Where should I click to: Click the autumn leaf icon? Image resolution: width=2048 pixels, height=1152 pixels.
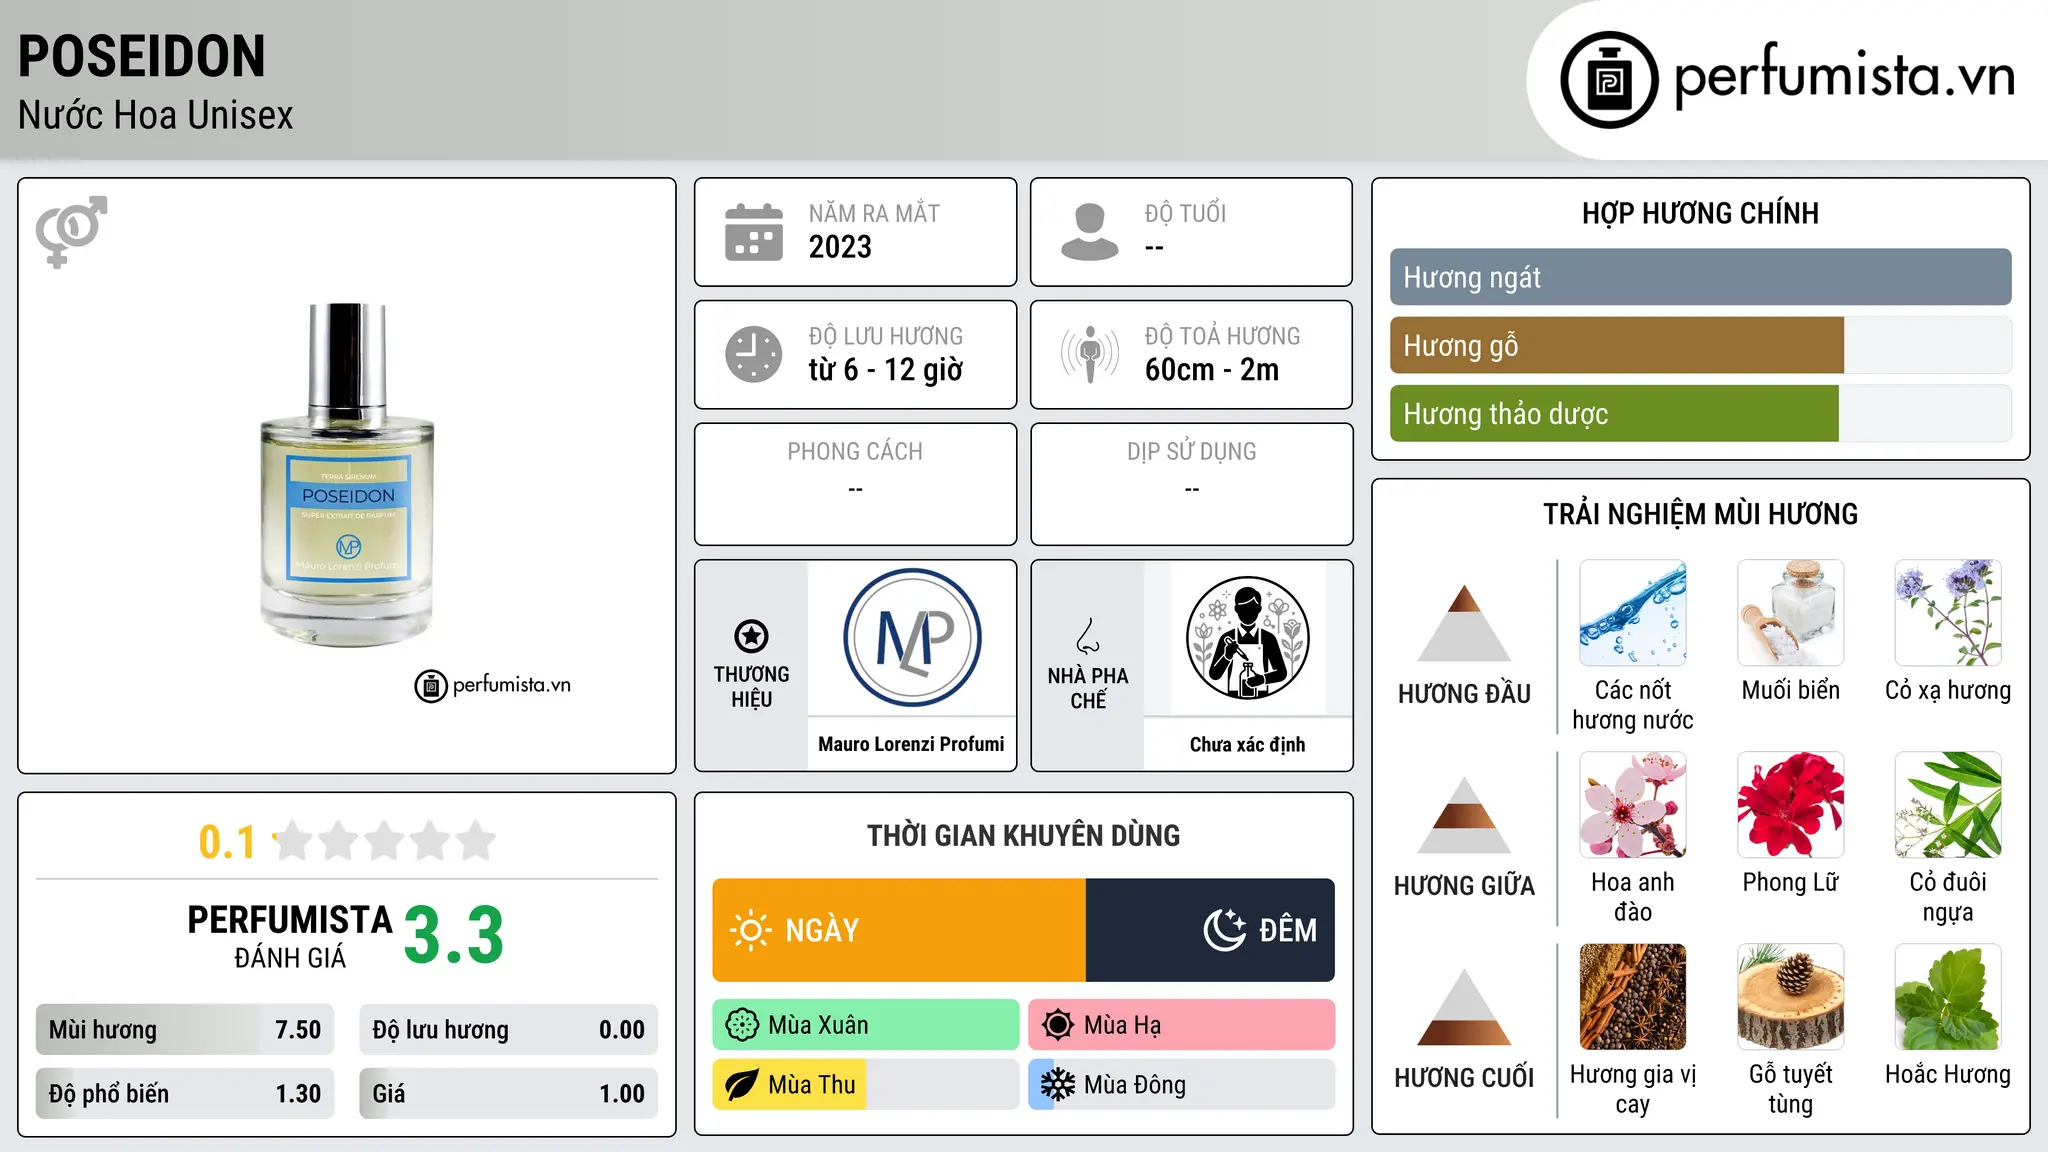click(x=742, y=1085)
